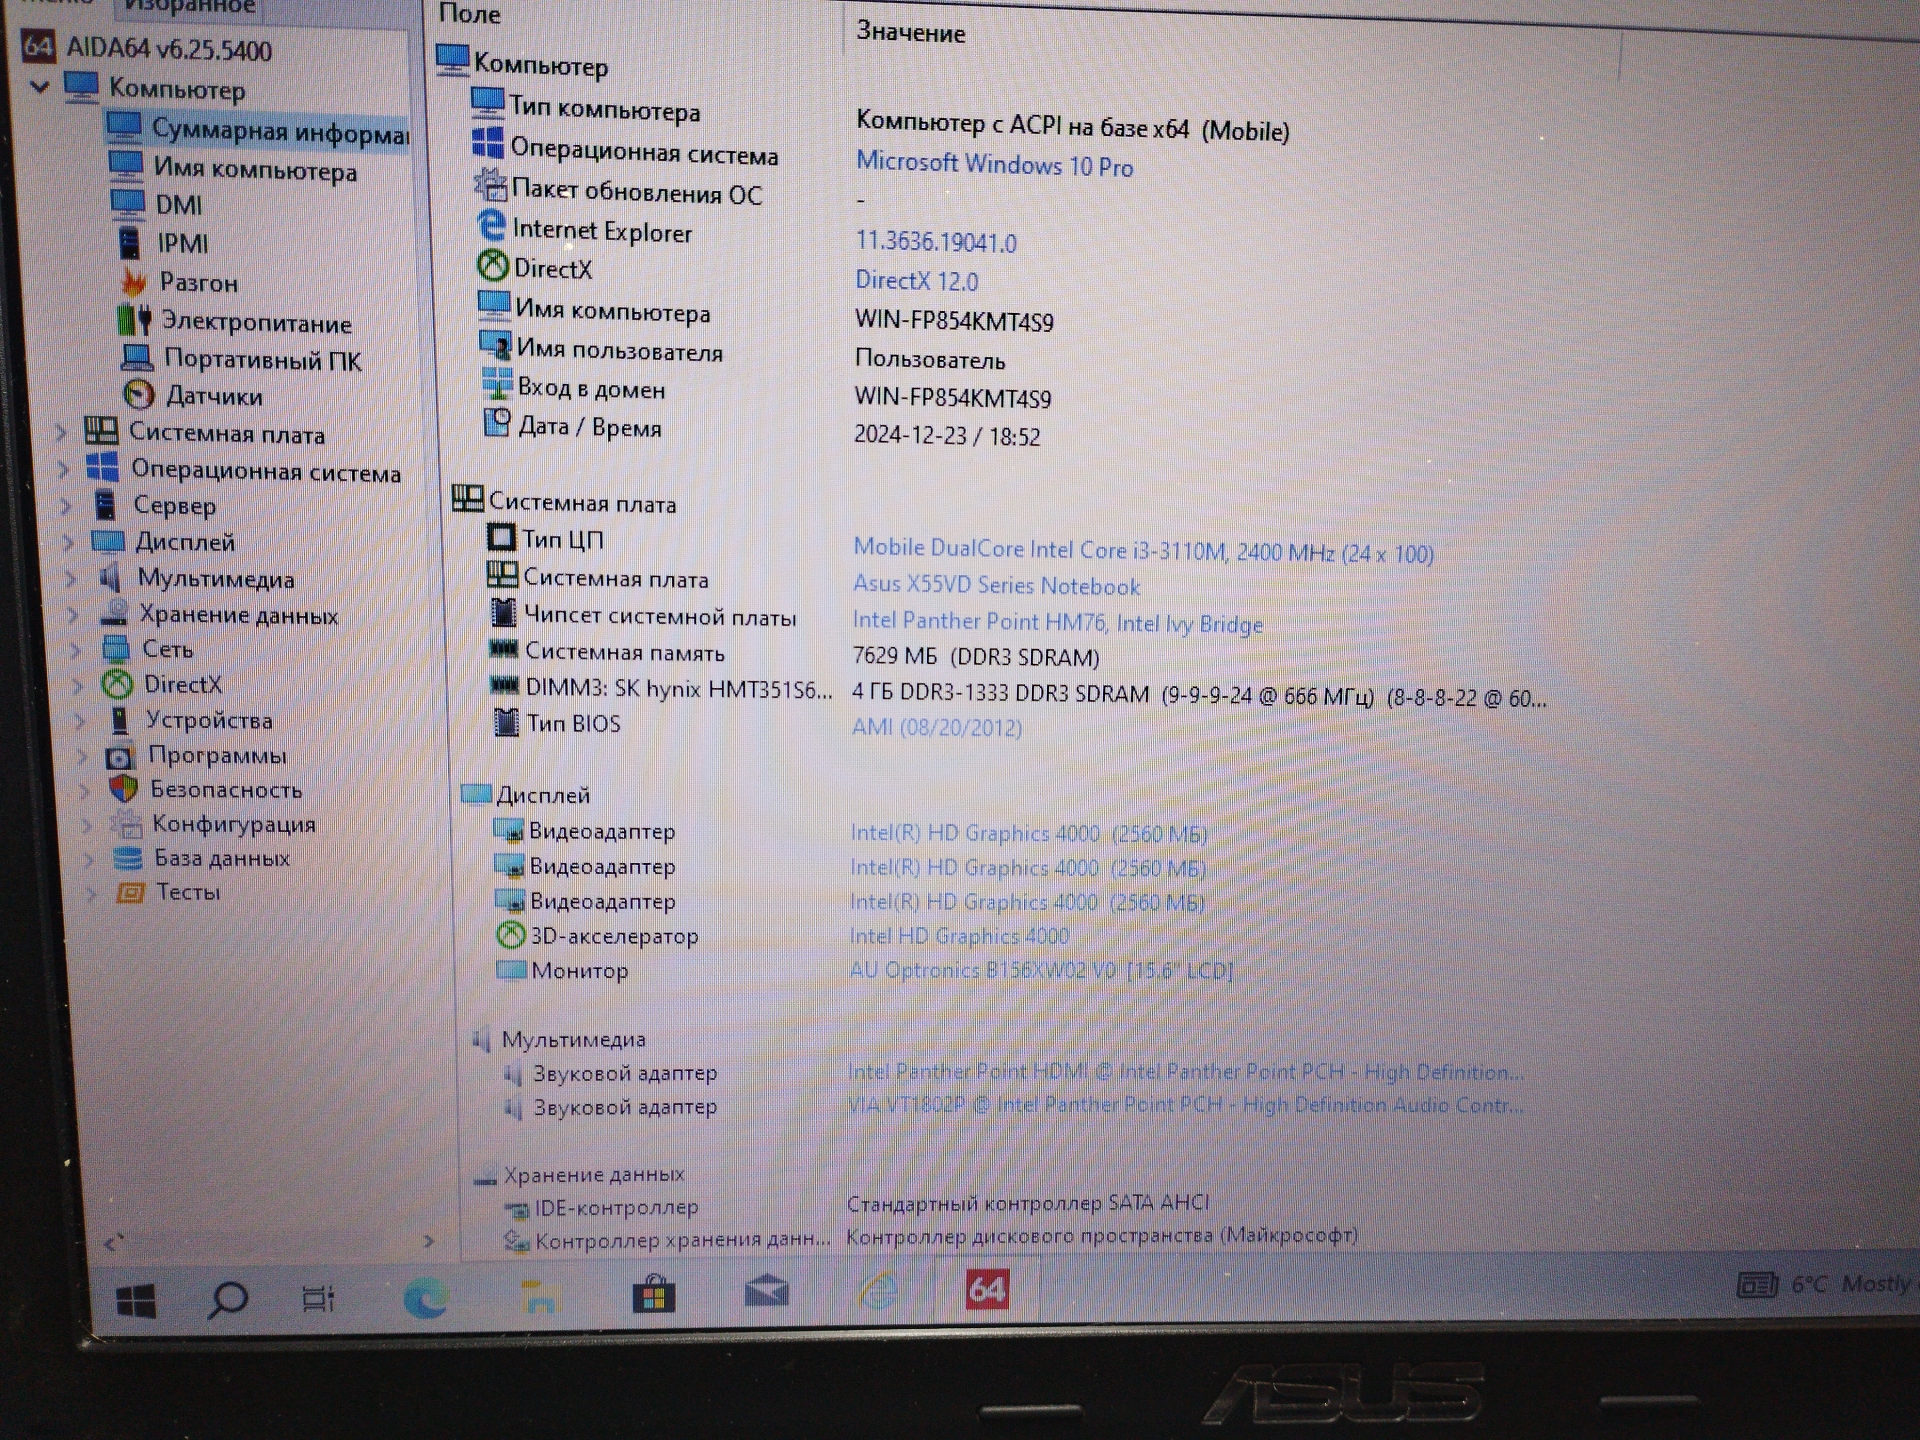Open the AMI (08/20/2012) BIOS link
Viewport: 1920px width, 1440px height.
936,727
